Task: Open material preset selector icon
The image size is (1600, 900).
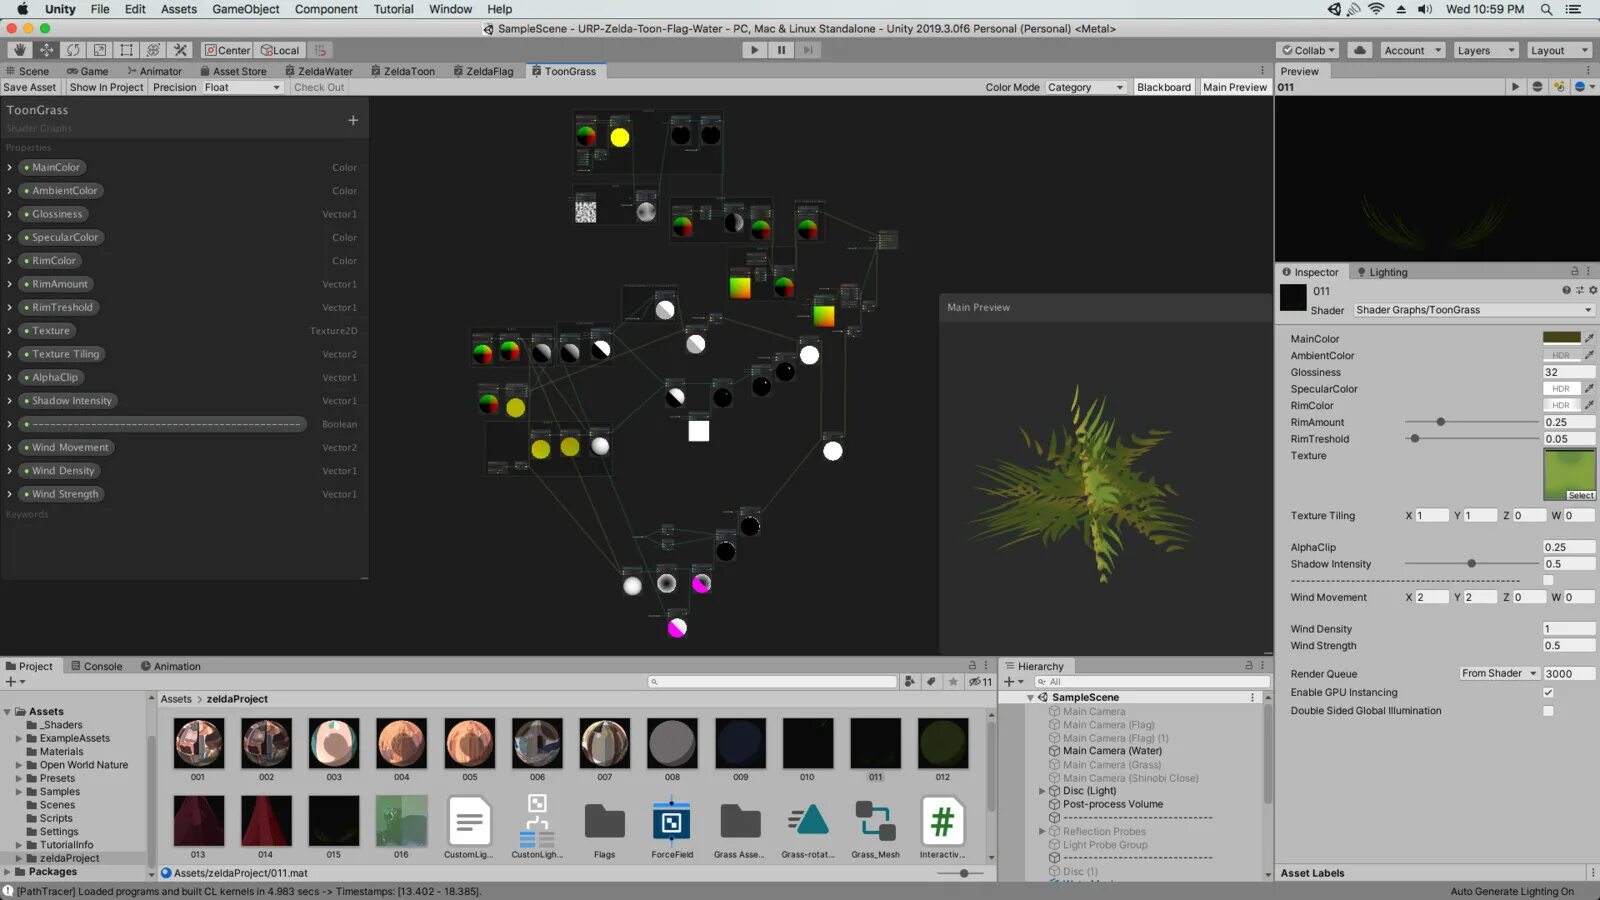Action: 1580,290
